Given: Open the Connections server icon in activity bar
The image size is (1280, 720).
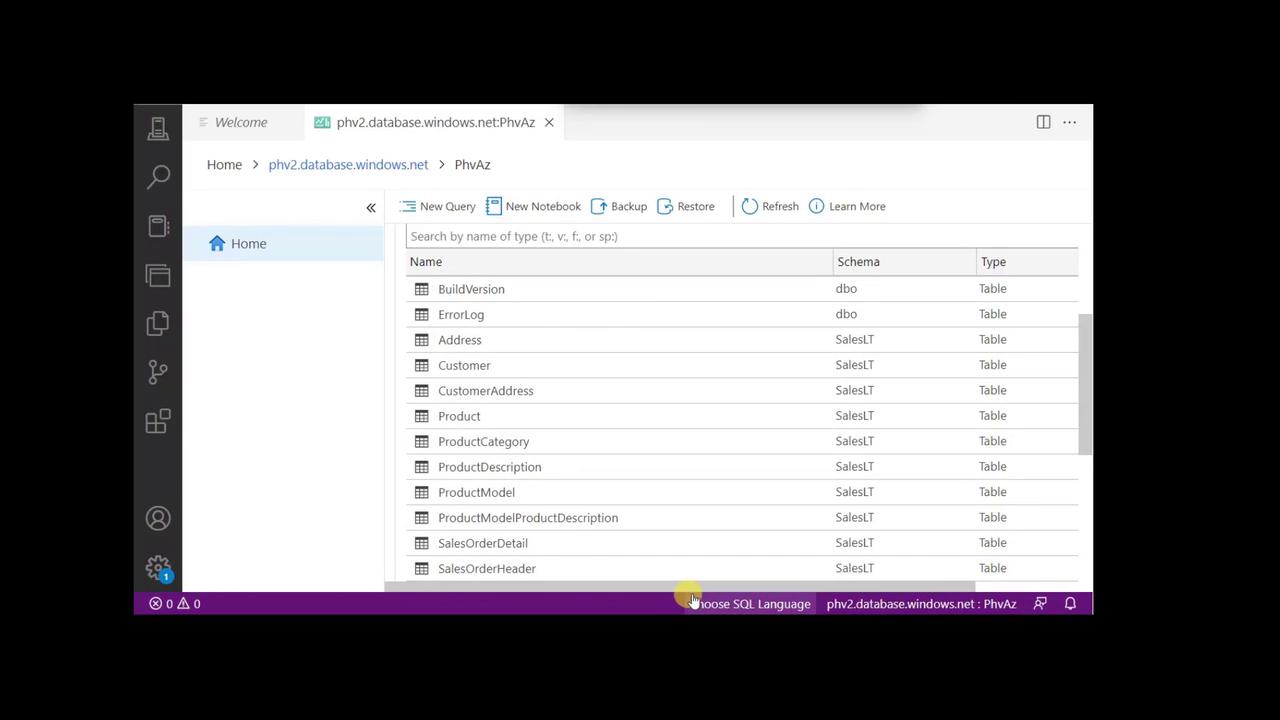Looking at the screenshot, I should tap(158, 128).
